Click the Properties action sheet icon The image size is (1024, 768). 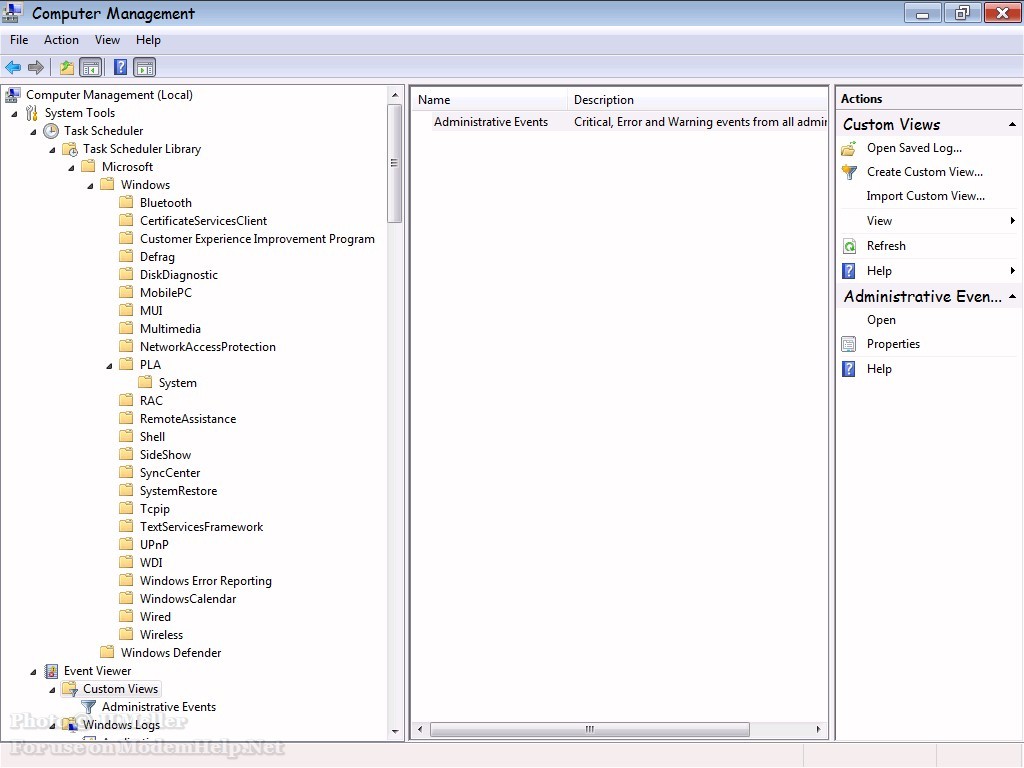click(x=848, y=344)
